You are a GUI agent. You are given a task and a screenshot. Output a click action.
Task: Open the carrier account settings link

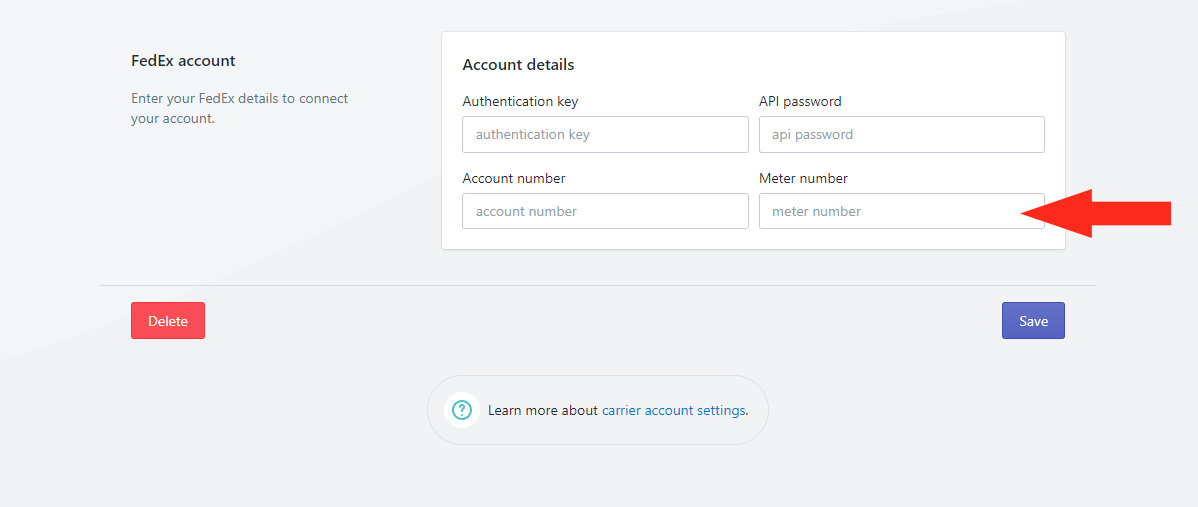pos(673,410)
